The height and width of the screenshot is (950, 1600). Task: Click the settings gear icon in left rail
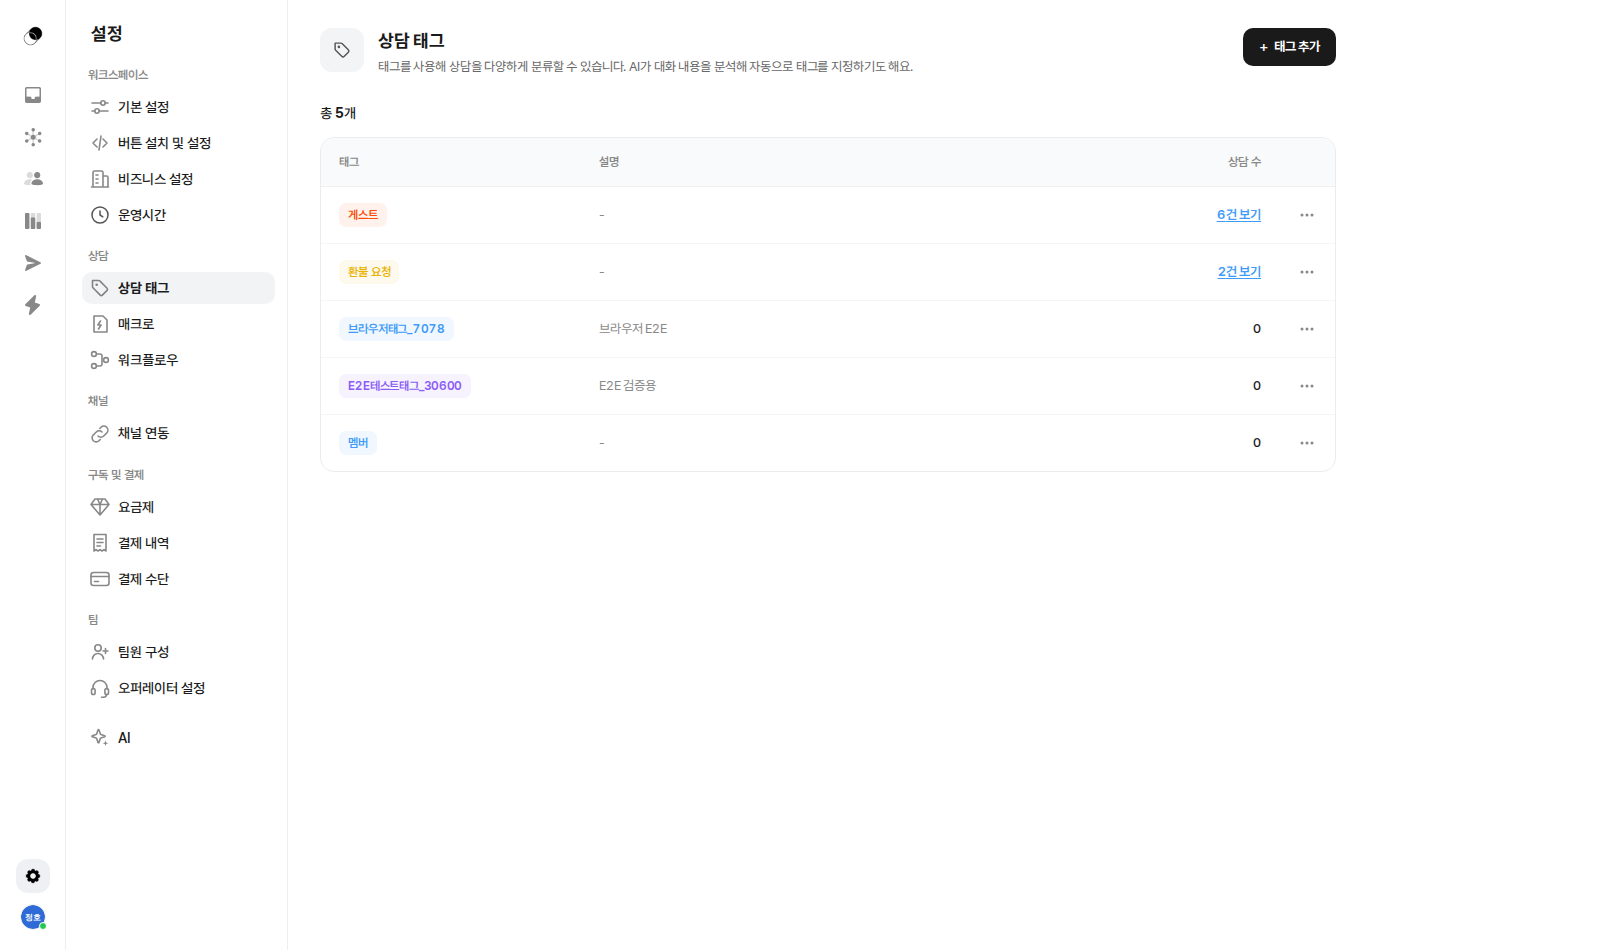click(x=33, y=876)
